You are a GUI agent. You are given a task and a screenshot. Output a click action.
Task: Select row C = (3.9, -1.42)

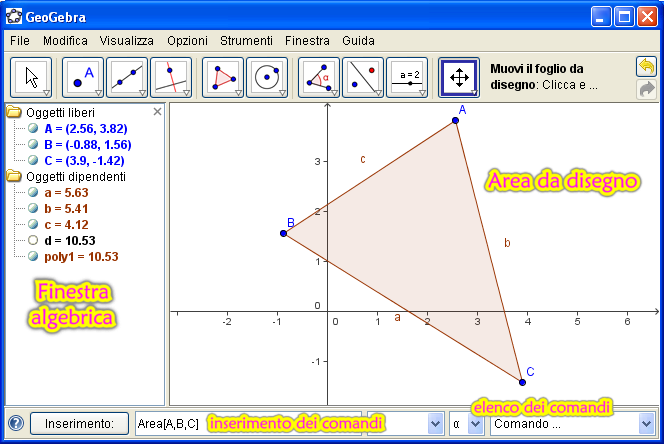click(x=84, y=161)
